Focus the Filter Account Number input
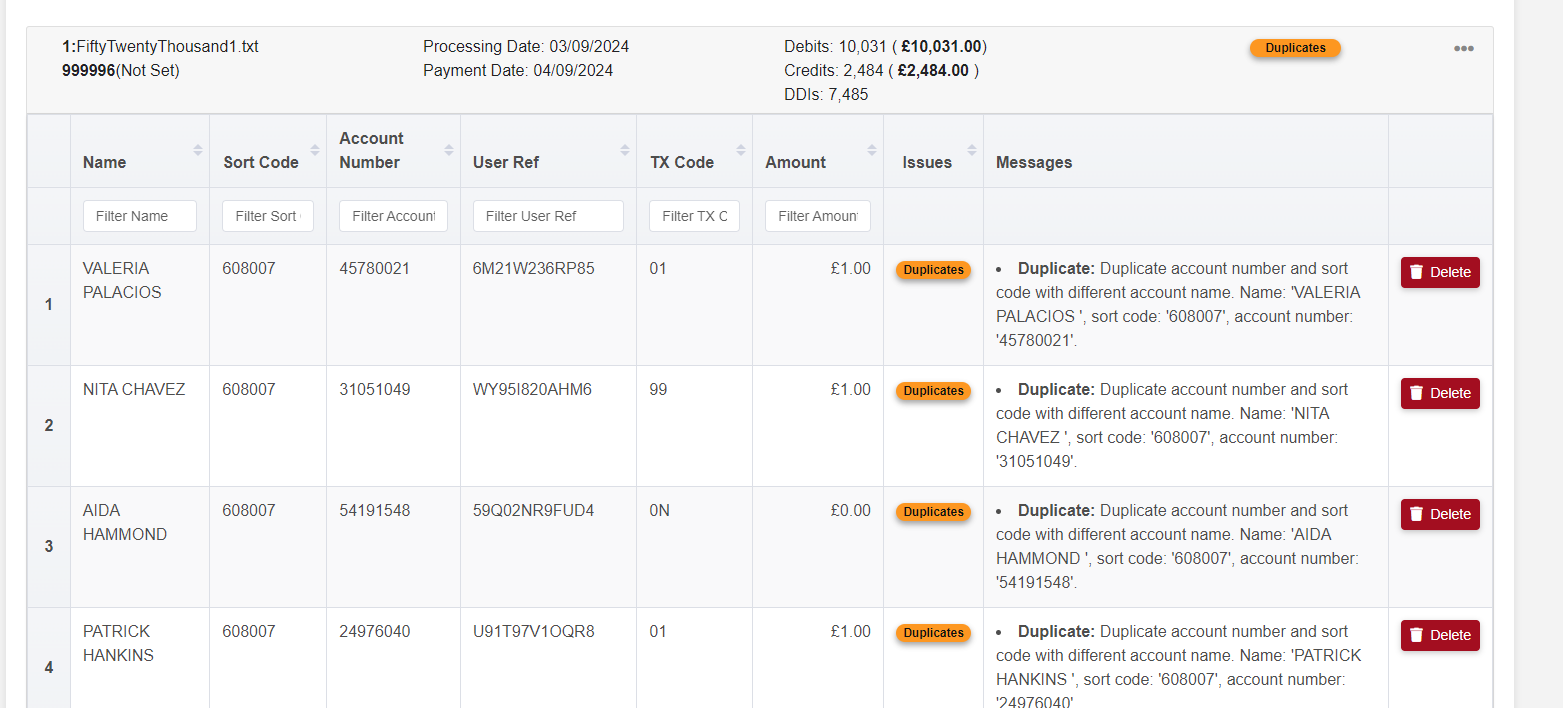Viewport: 1563px width, 708px height. pyautogui.click(x=393, y=216)
